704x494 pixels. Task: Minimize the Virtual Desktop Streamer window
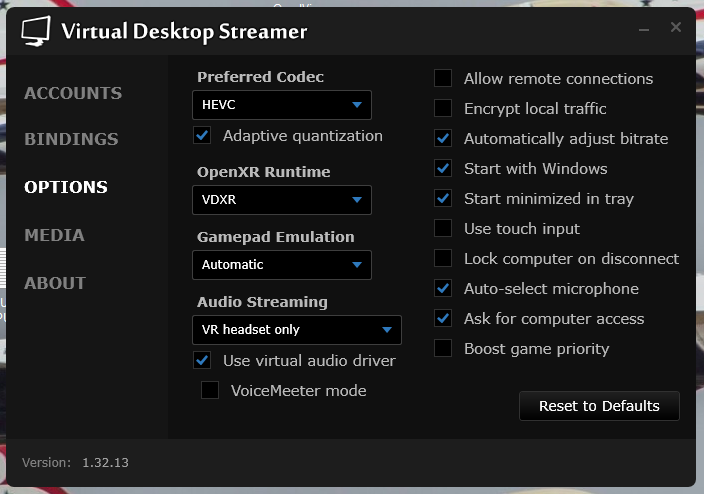[644, 30]
